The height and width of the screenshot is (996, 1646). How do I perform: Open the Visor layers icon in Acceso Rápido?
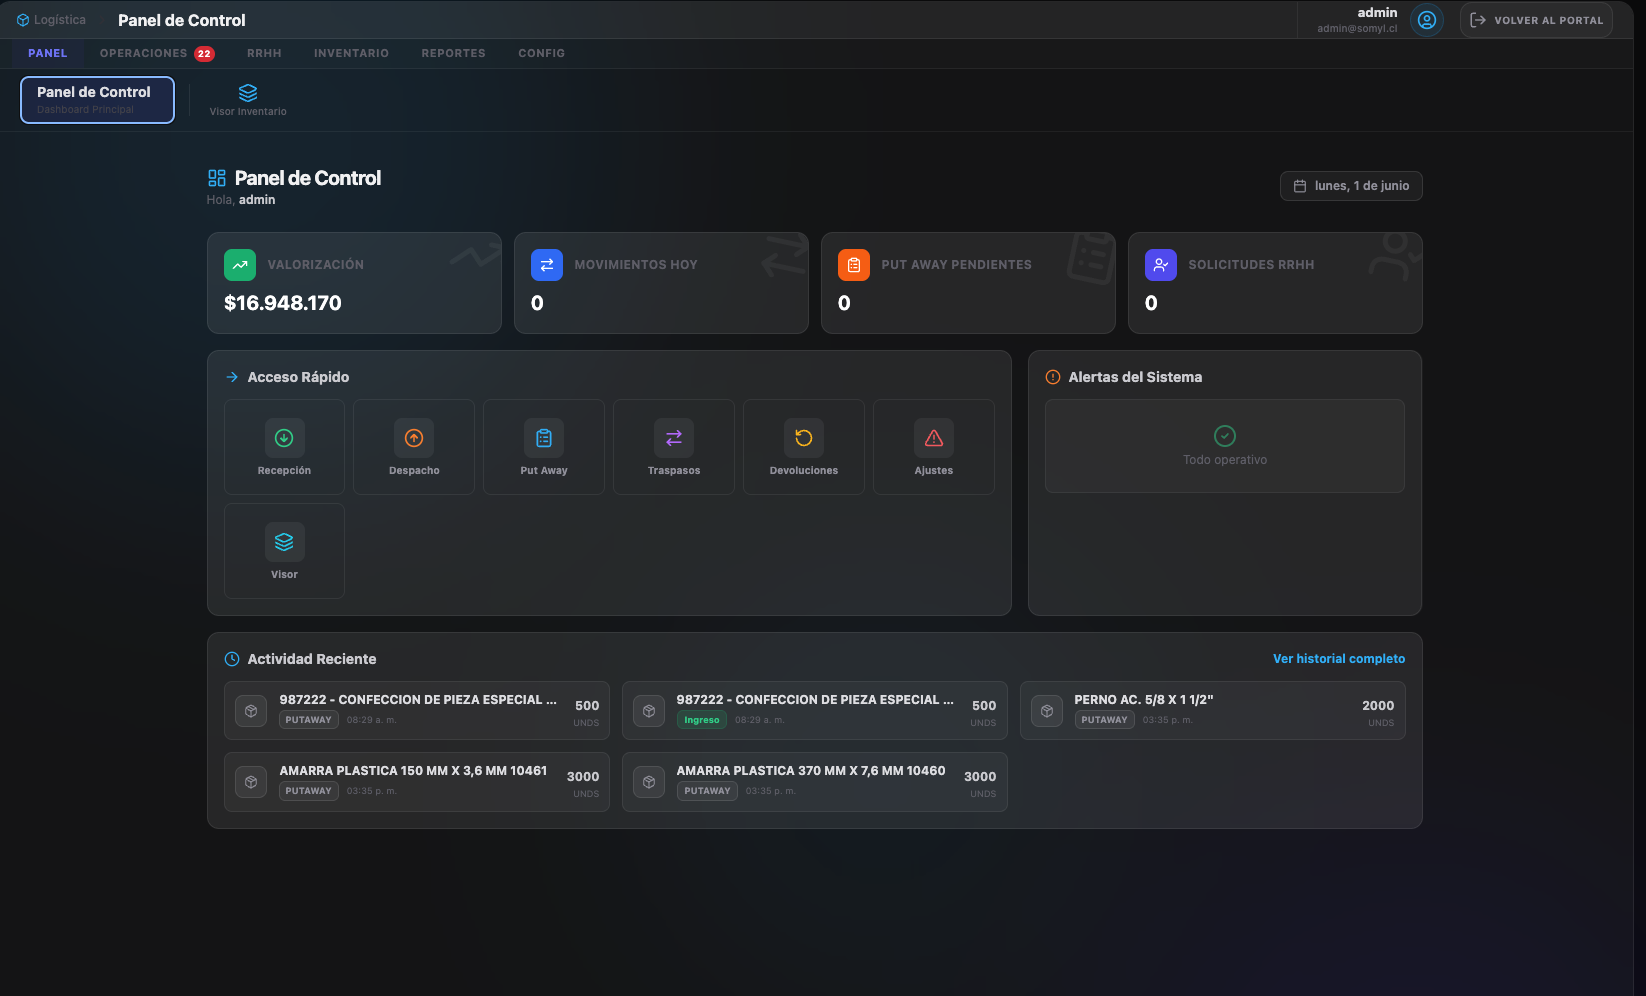tap(284, 542)
